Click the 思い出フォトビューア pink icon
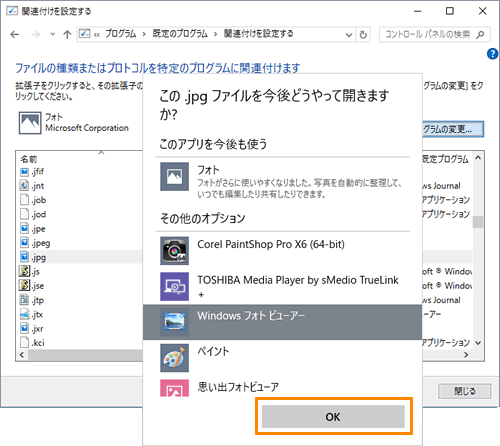Image resolution: width=500 pixels, height=446 pixels. click(174, 388)
